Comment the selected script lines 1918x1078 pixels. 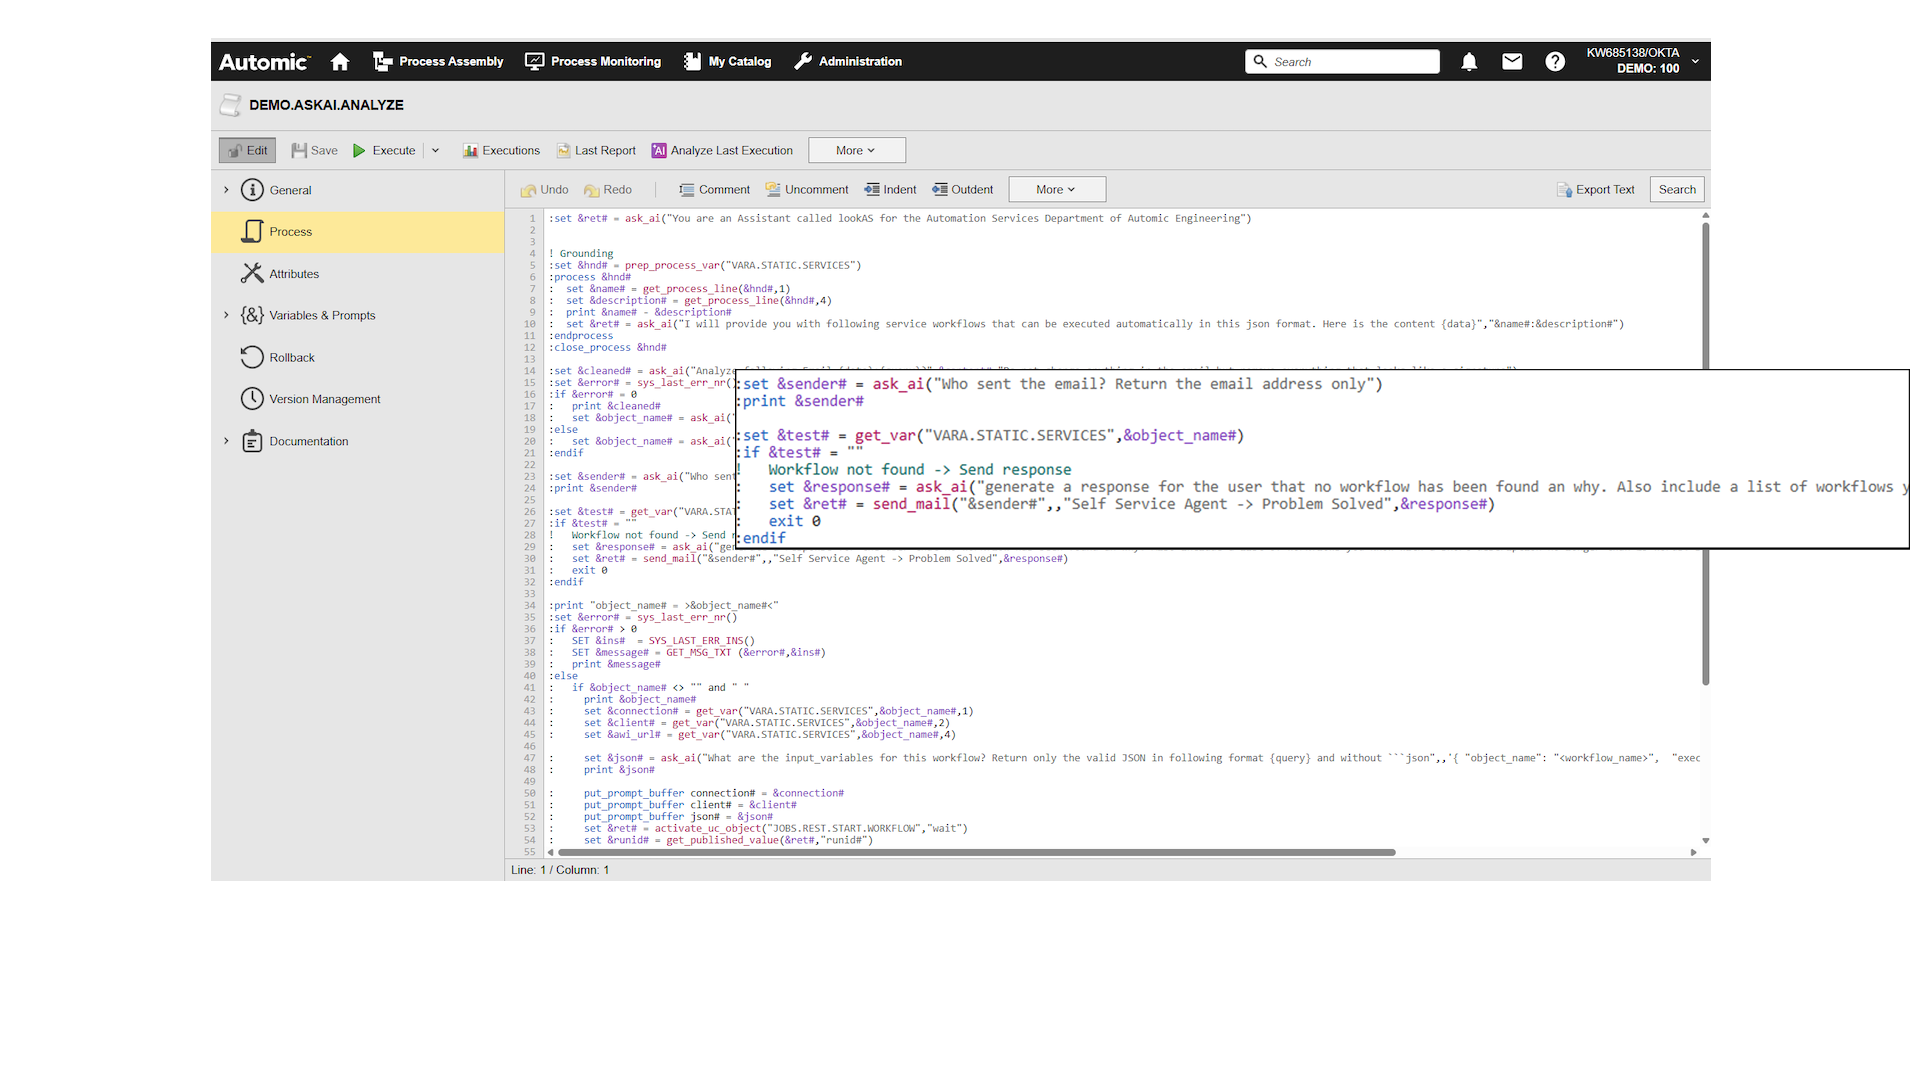714,189
